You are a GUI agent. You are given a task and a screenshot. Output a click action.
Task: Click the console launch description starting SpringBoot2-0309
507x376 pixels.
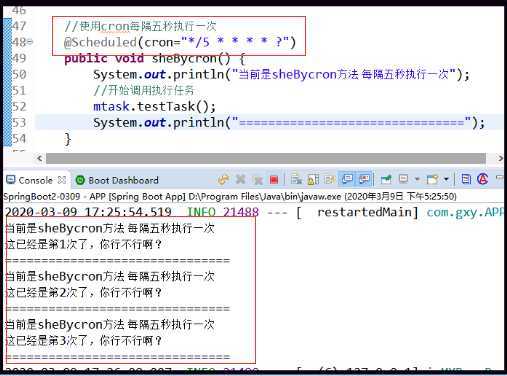tap(230, 196)
